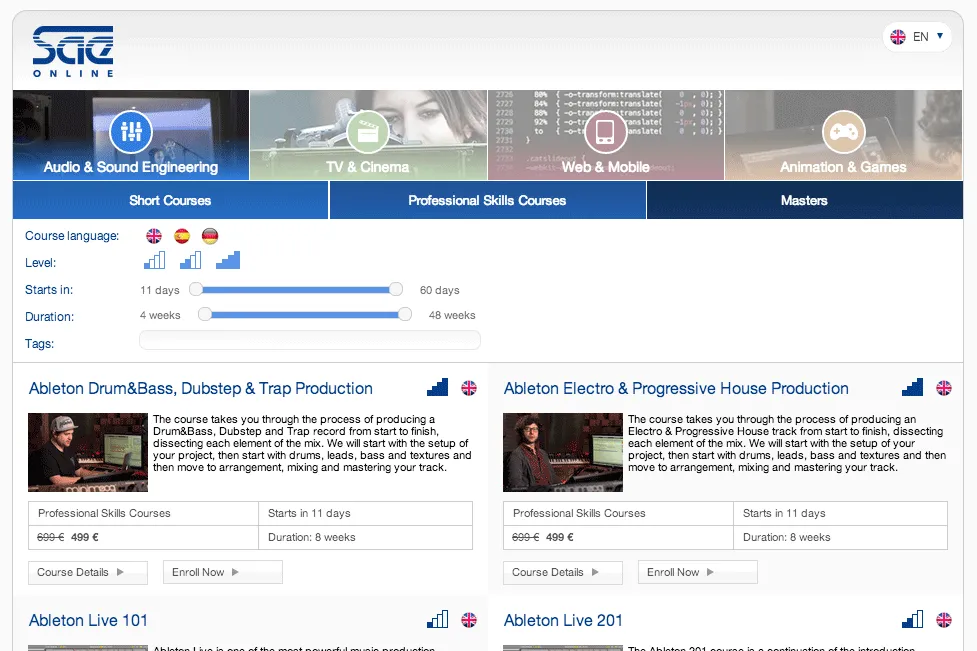
Task: Click Animation & Games banner label
Action: coord(843,167)
